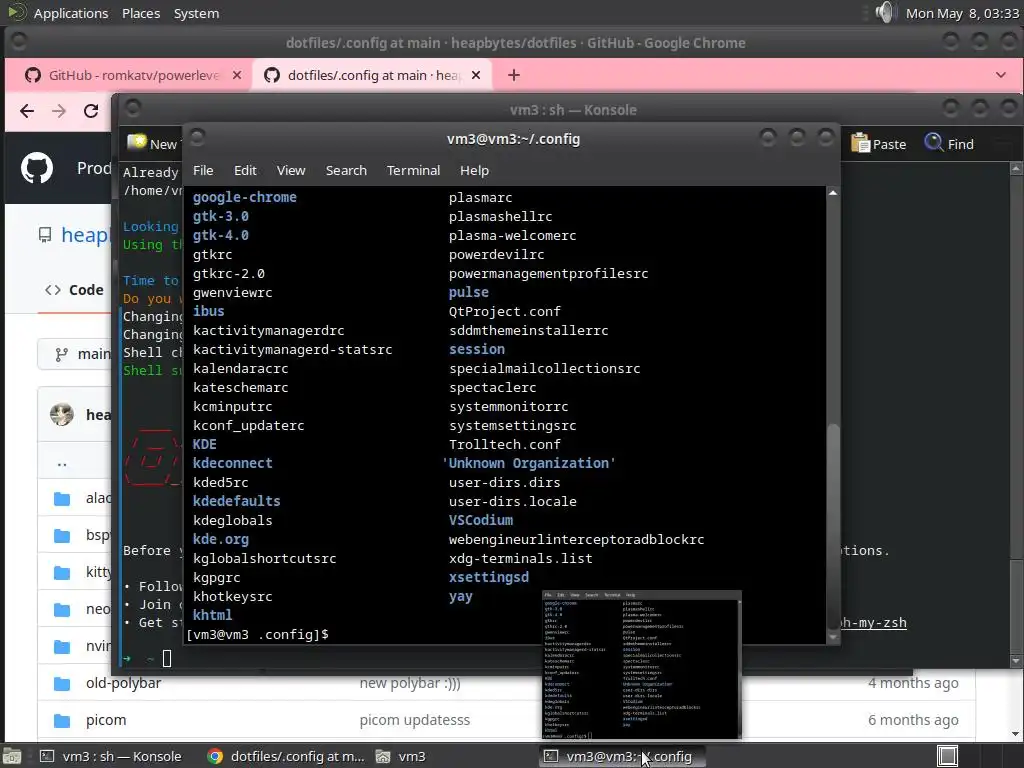This screenshot has width=1024, height=768.
Task: Open the picom folder on GitHub
Action: [x=106, y=720]
